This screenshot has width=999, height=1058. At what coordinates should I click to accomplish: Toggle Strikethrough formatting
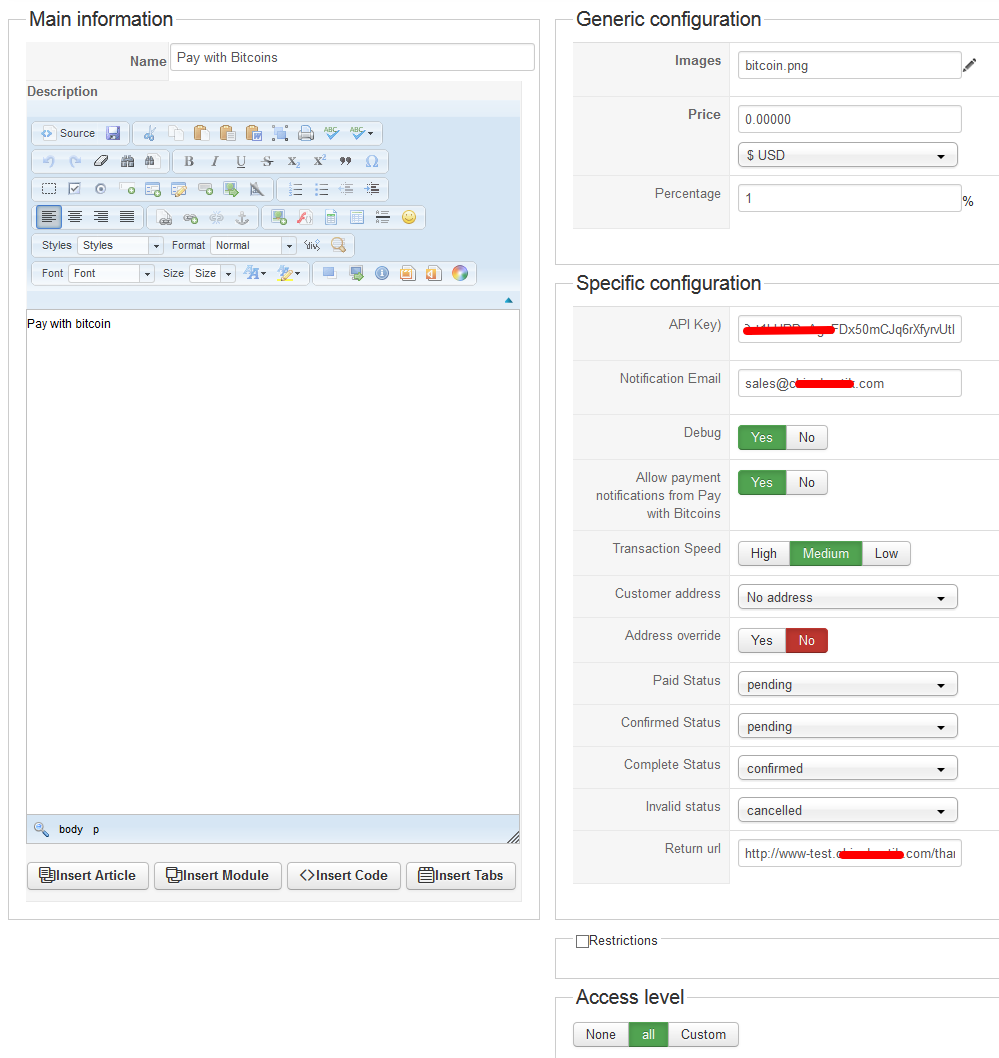(x=267, y=161)
